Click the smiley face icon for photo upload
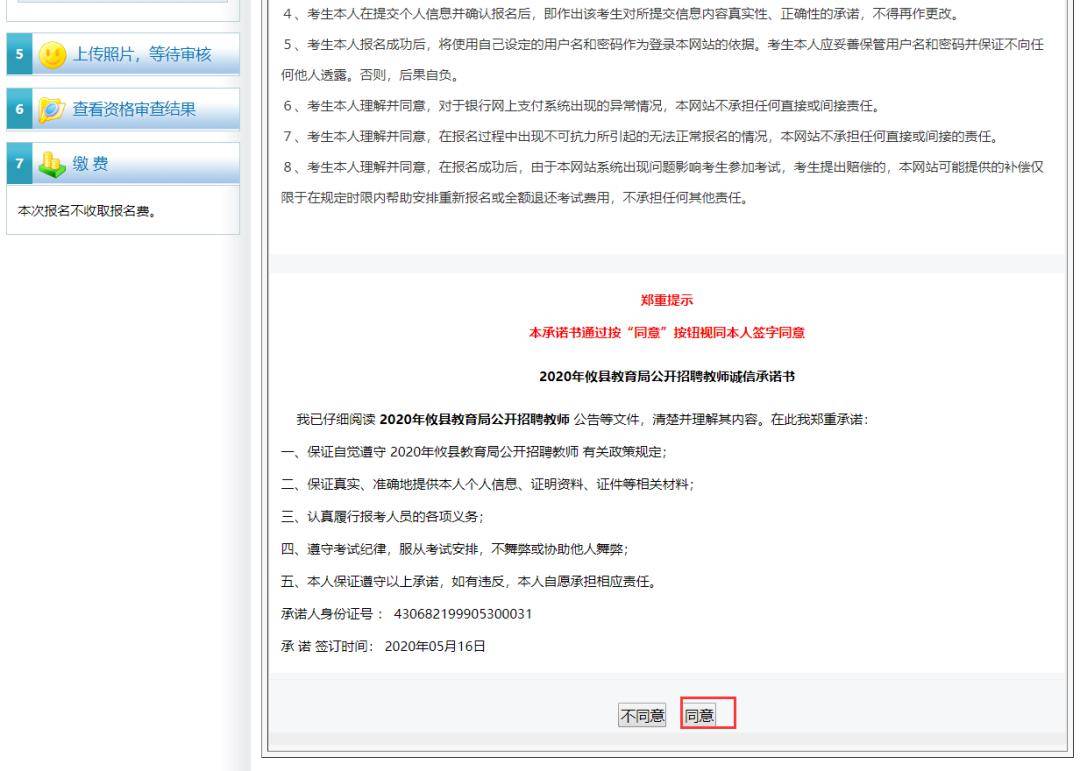This screenshot has height=771, width=1080. [52, 54]
